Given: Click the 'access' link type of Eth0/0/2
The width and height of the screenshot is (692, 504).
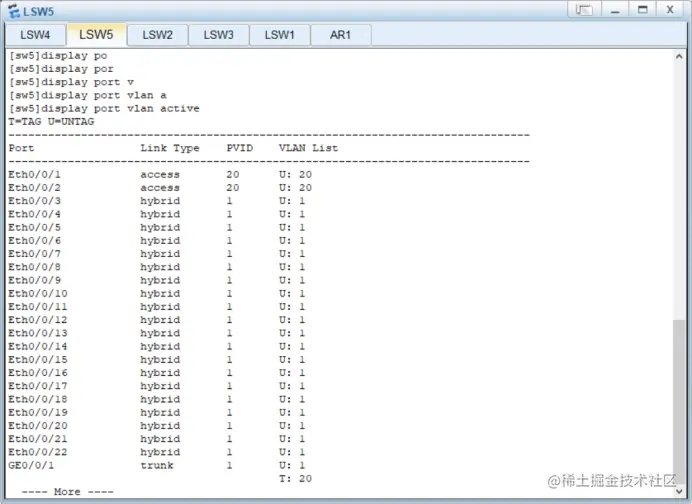Looking at the screenshot, I should point(160,188).
